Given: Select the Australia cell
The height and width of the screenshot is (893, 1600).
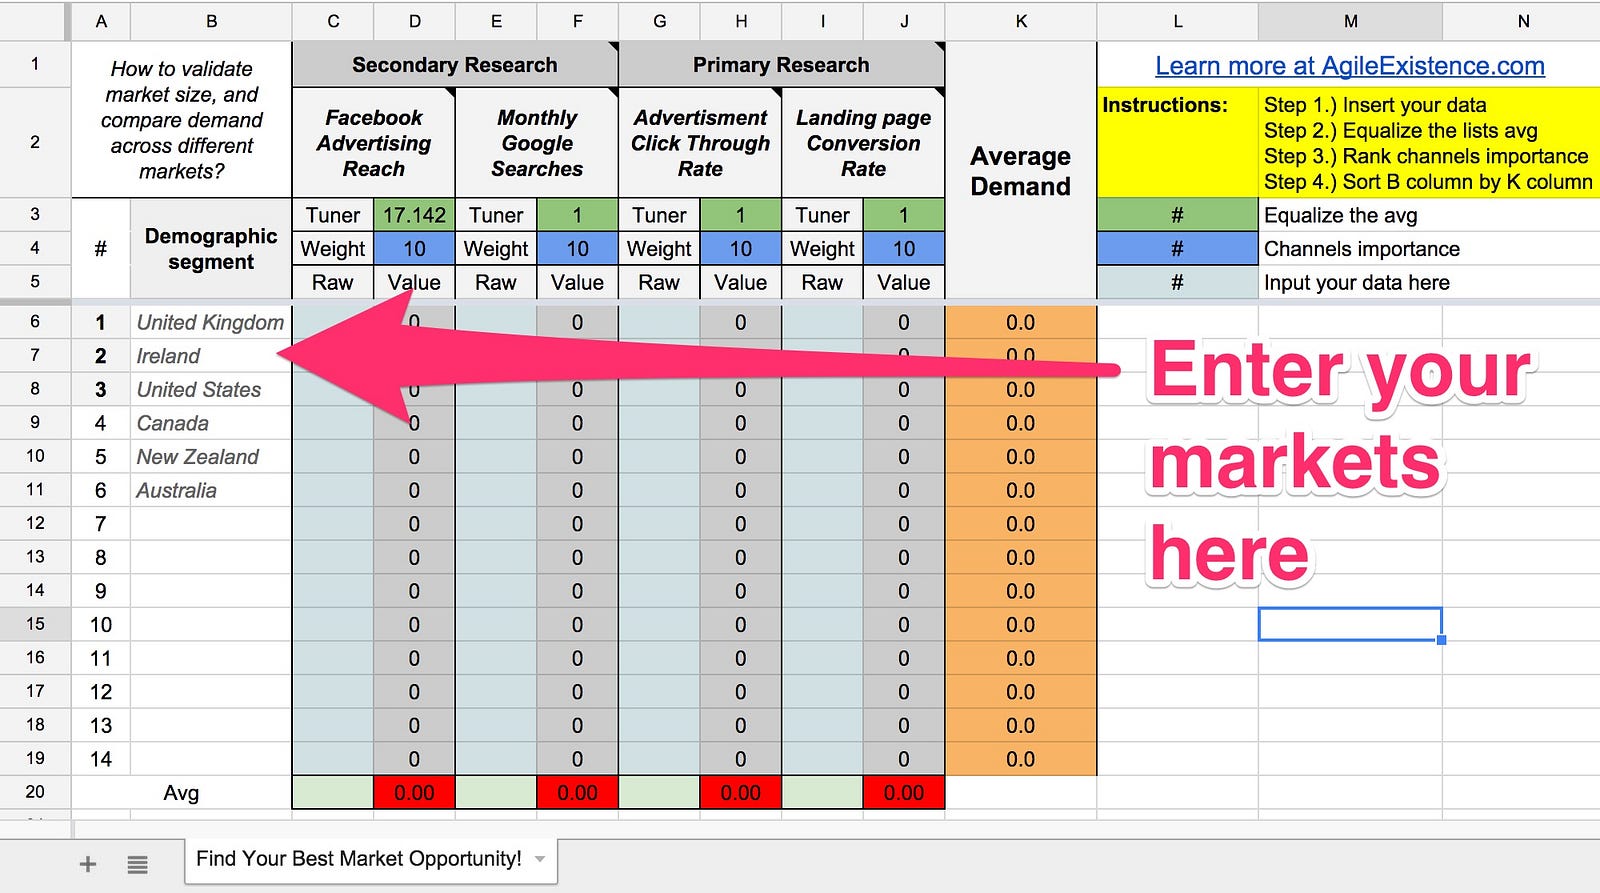Looking at the screenshot, I should pos(211,490).
